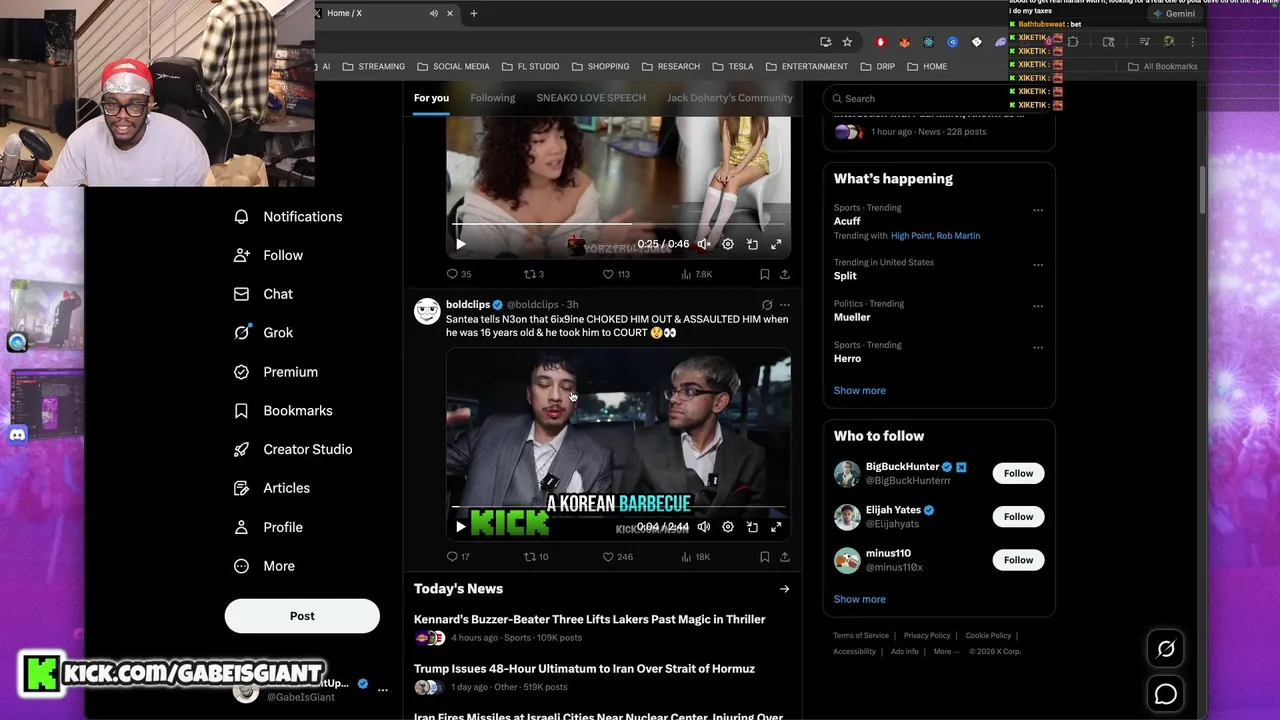The height and width of the screenshot is (720, 1280).
Task: Like the top post with 113 likes
Action: pos(616,274)
